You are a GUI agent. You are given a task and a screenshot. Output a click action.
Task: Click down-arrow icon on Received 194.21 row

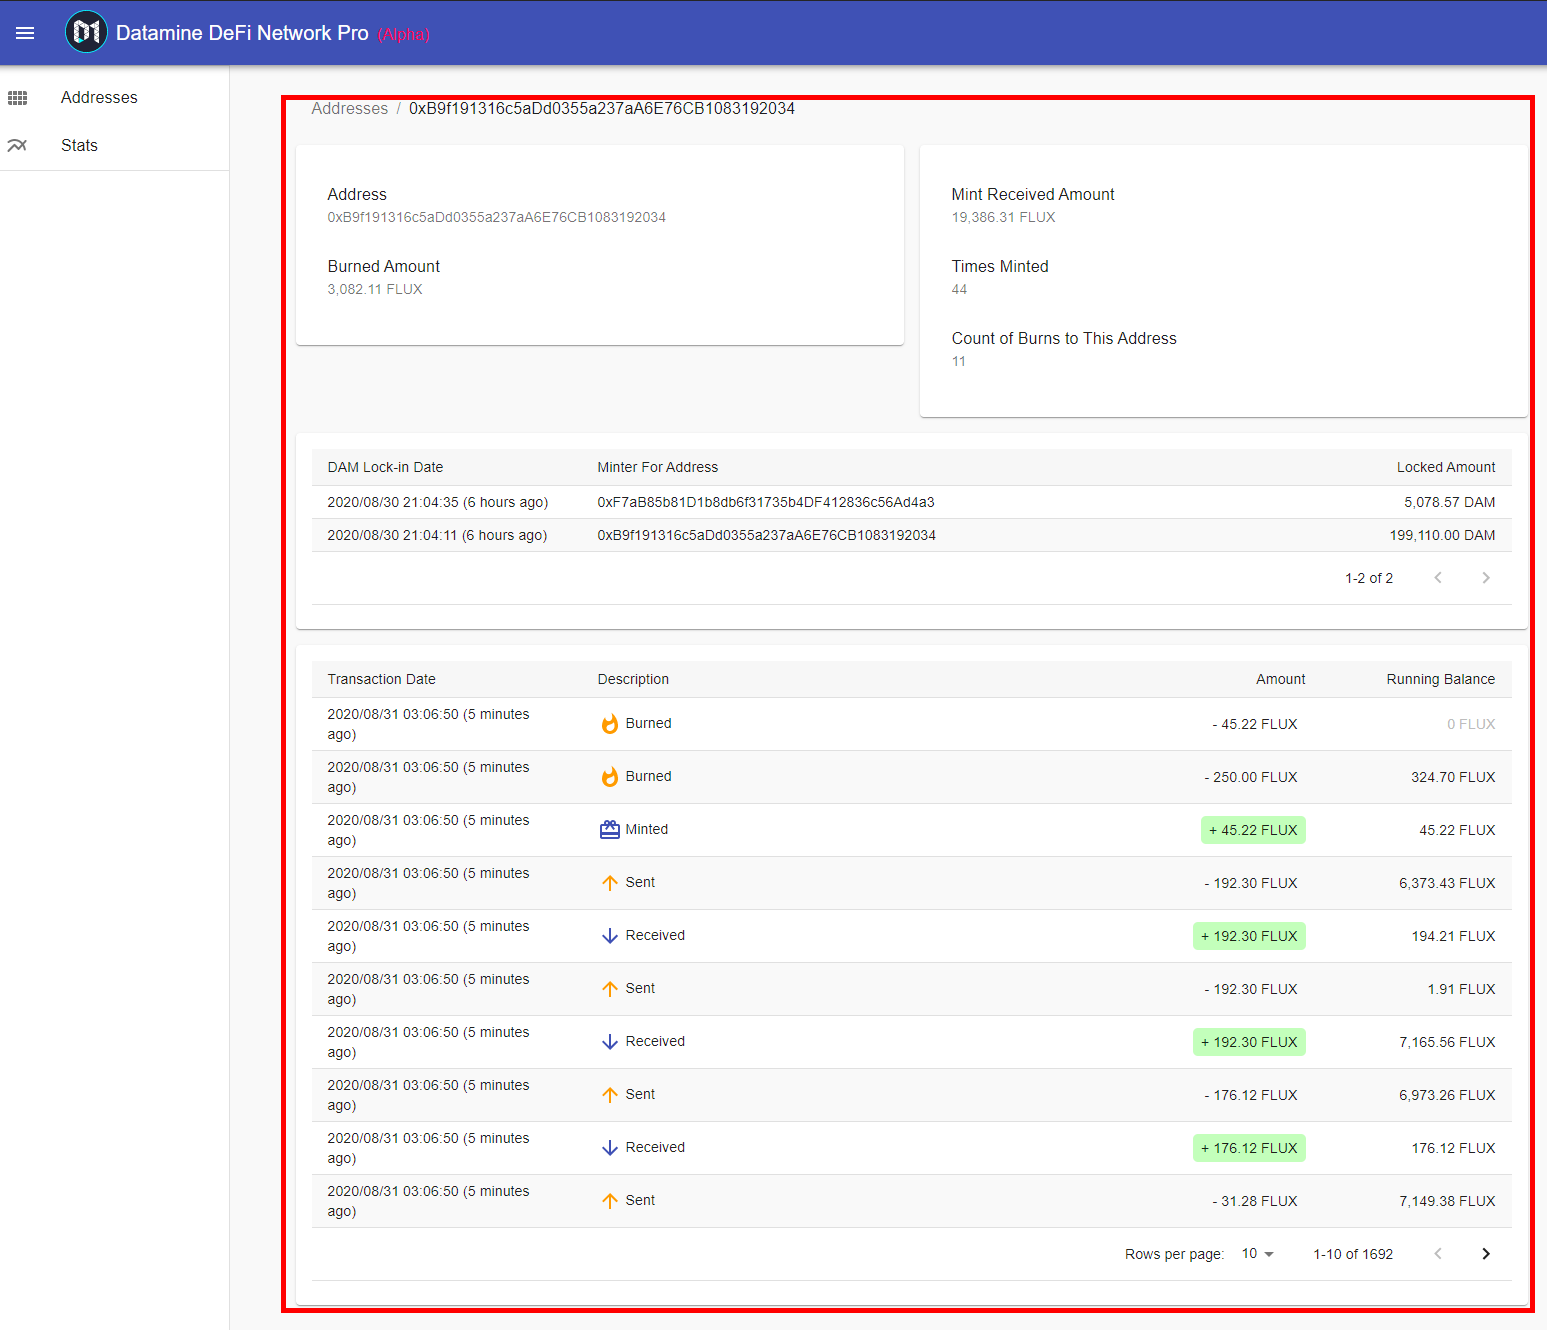tap(609, 936)
